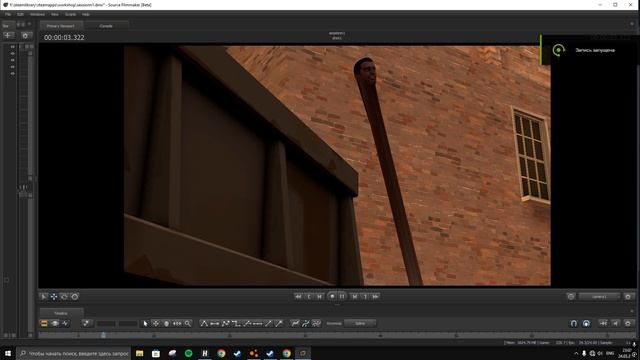This screenshot has height=360, width=640.
Task: Show hidden system tray icons
Action: tap(576, 353)
